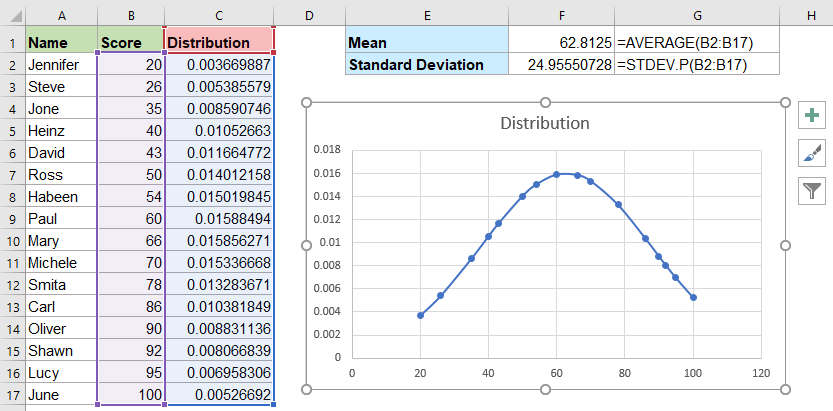Select June's score cell of 100
Viewport: 833px width, 411px height.
pos(130,395)
